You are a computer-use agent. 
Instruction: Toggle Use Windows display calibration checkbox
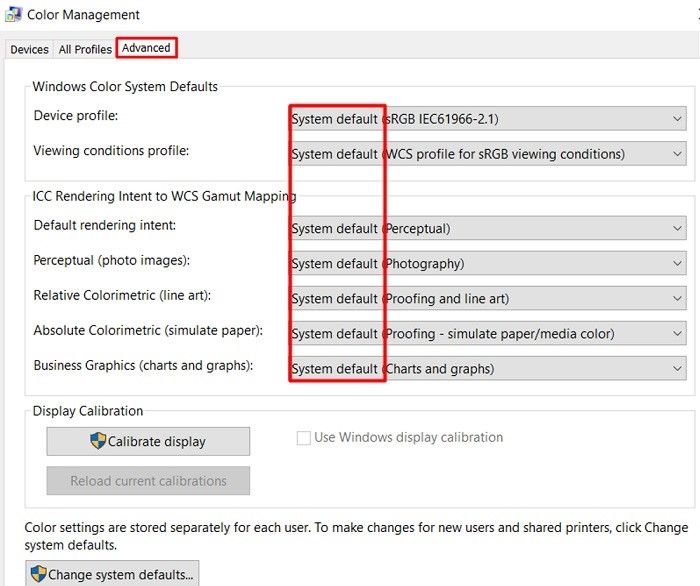click(305, 438)
